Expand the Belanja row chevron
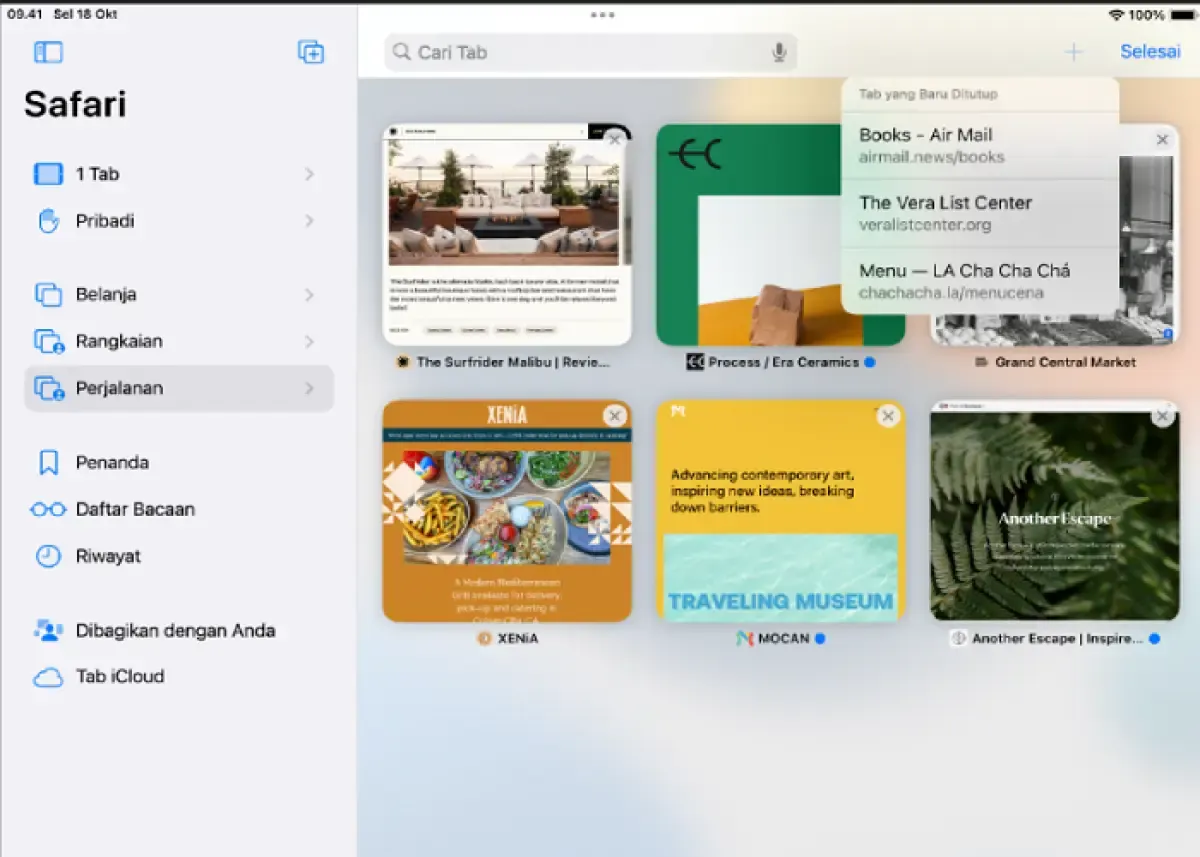The image size is (1200, 857). (x=309, y=294)
